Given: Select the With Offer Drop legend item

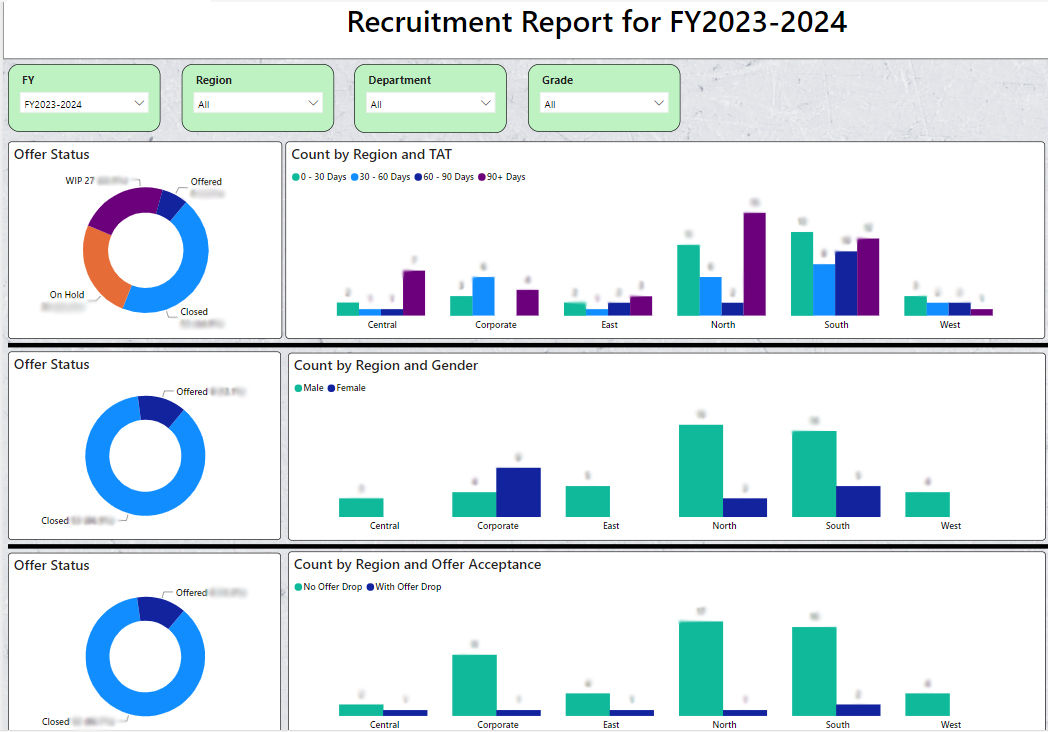Looking at the screenshot, I should (404, 587).
